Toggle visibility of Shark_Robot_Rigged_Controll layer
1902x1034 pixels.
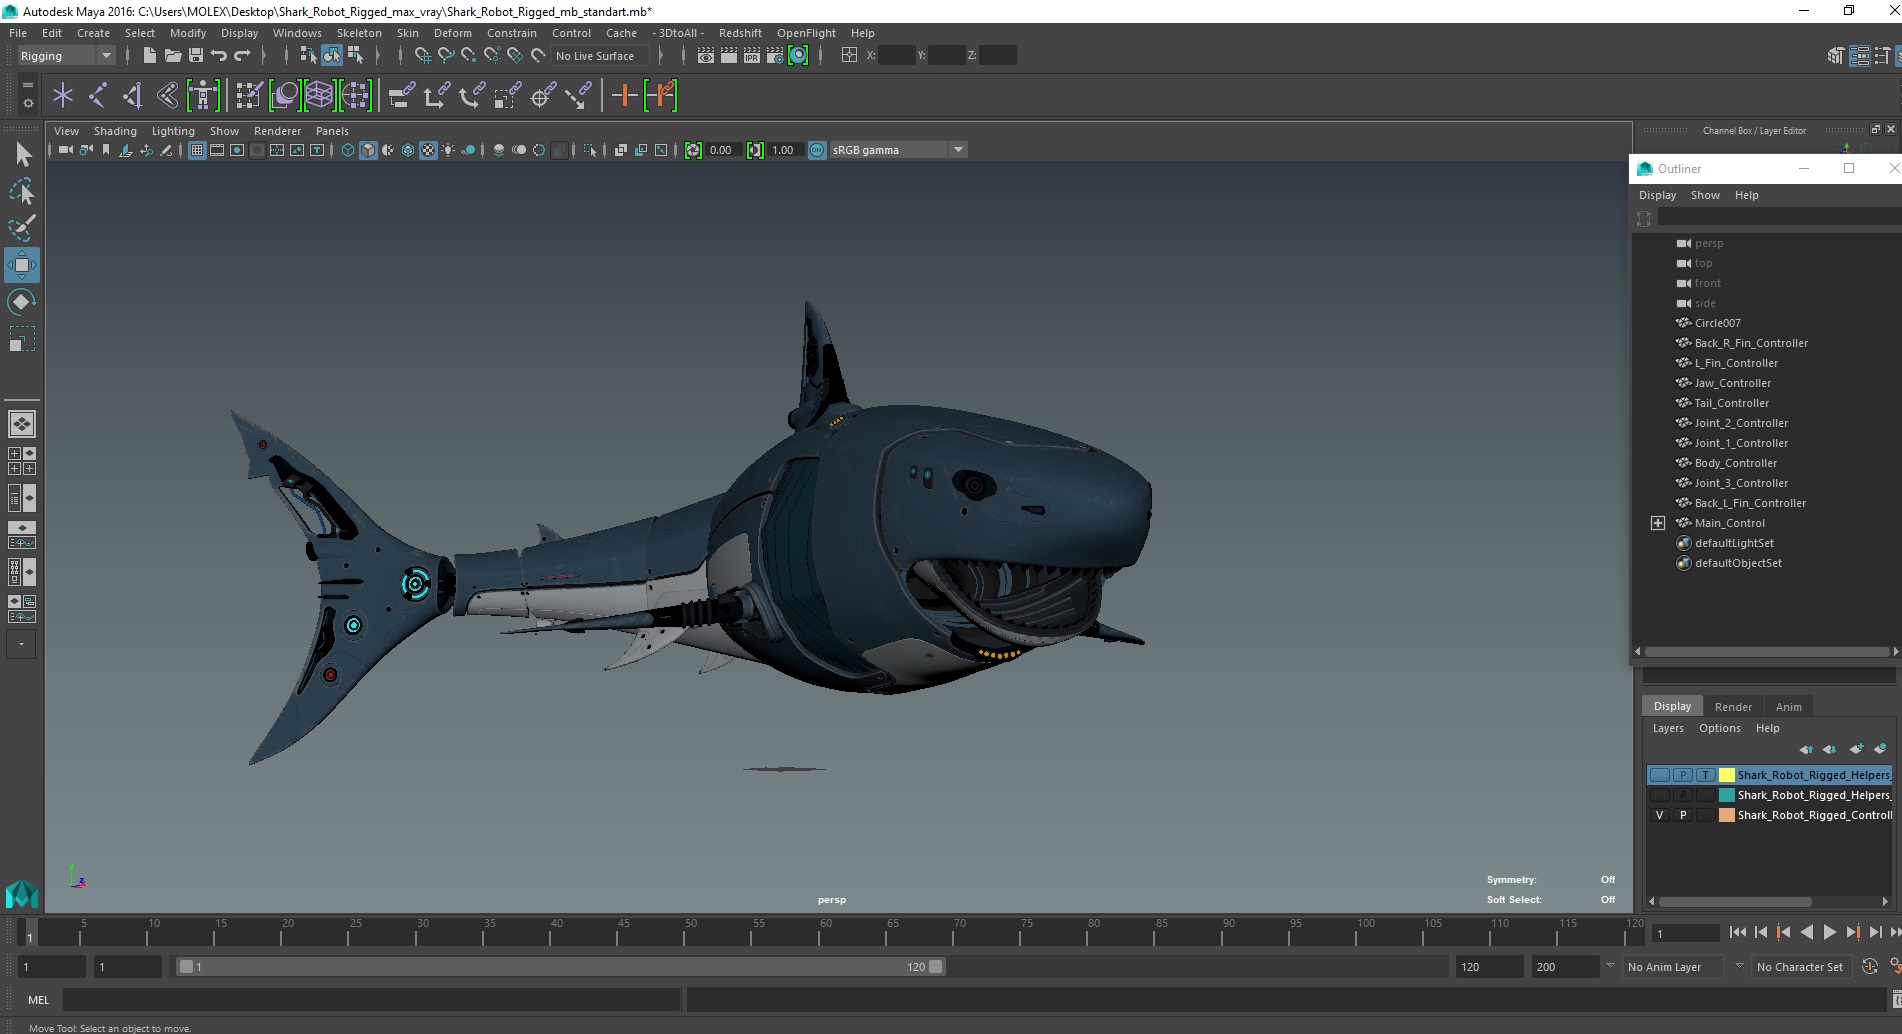click(1659, 815)
